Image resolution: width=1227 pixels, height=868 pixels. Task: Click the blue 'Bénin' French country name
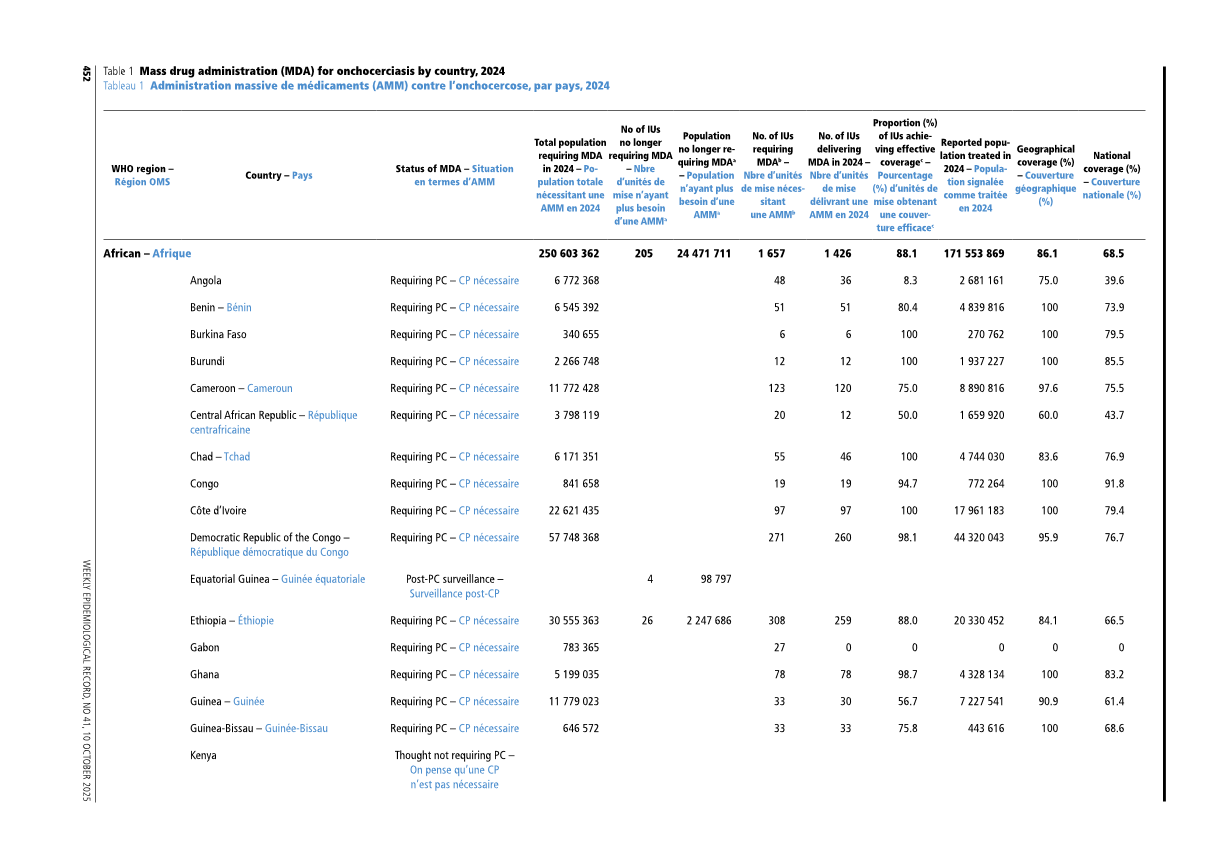[239, 308]
